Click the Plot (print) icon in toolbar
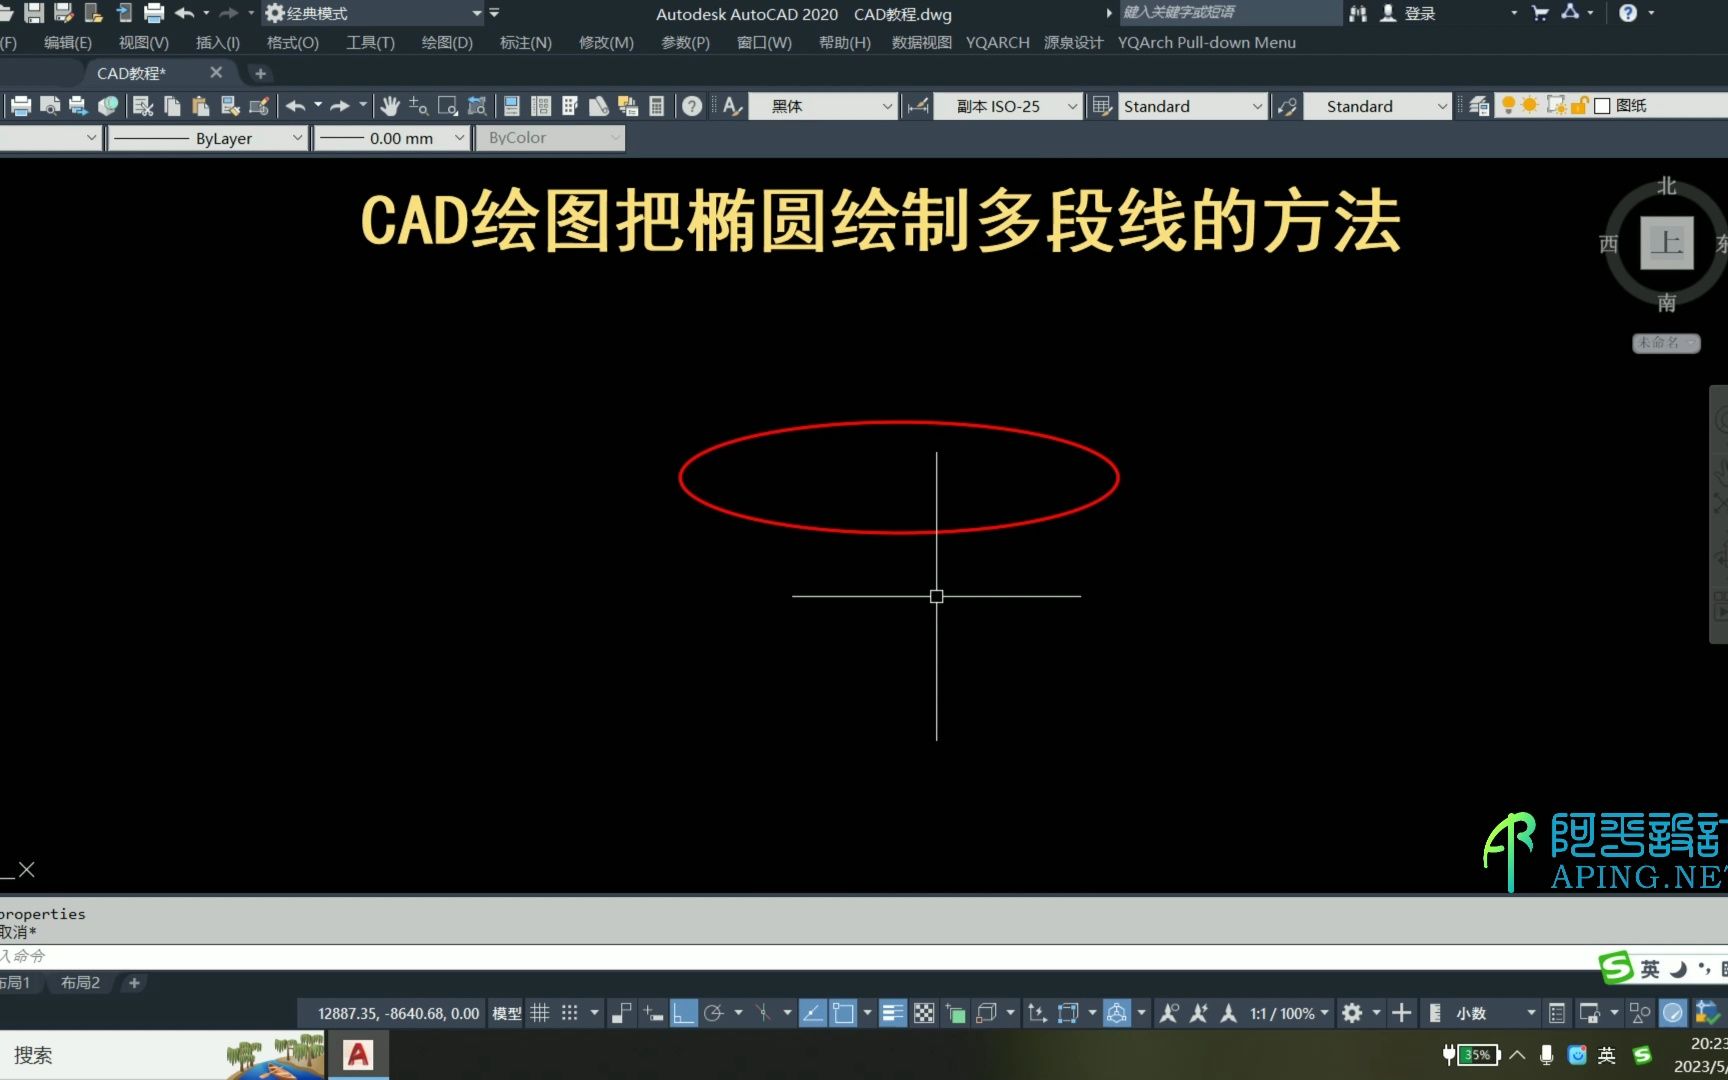The image size is (1728, 1080). click(x=21, y=106)
